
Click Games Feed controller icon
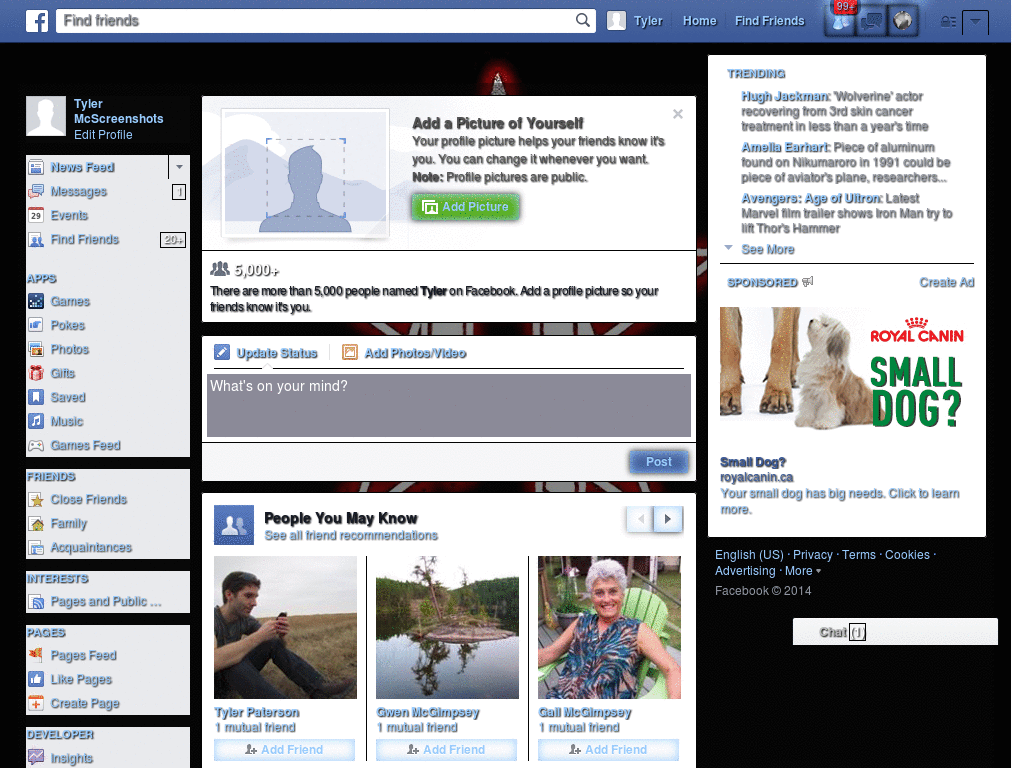(36, 445)
